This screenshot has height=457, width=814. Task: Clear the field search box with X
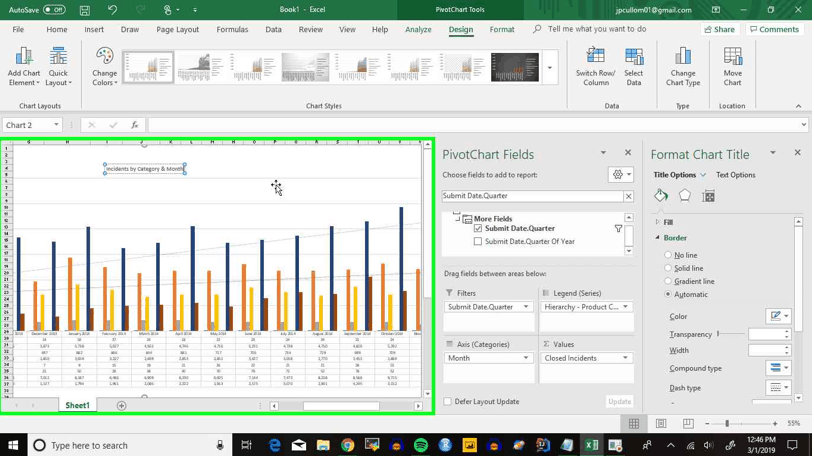tap(628, 196)
